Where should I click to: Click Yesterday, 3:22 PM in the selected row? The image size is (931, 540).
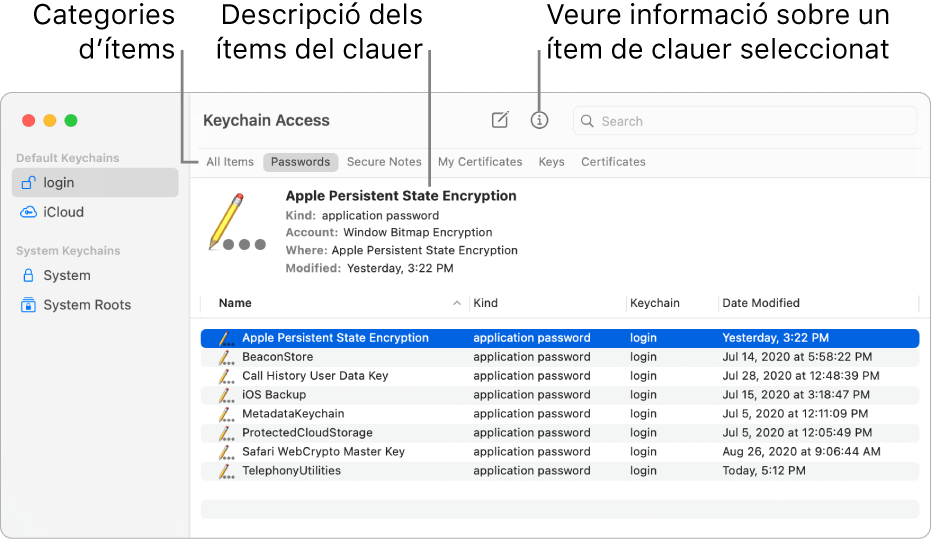[775, 338]
